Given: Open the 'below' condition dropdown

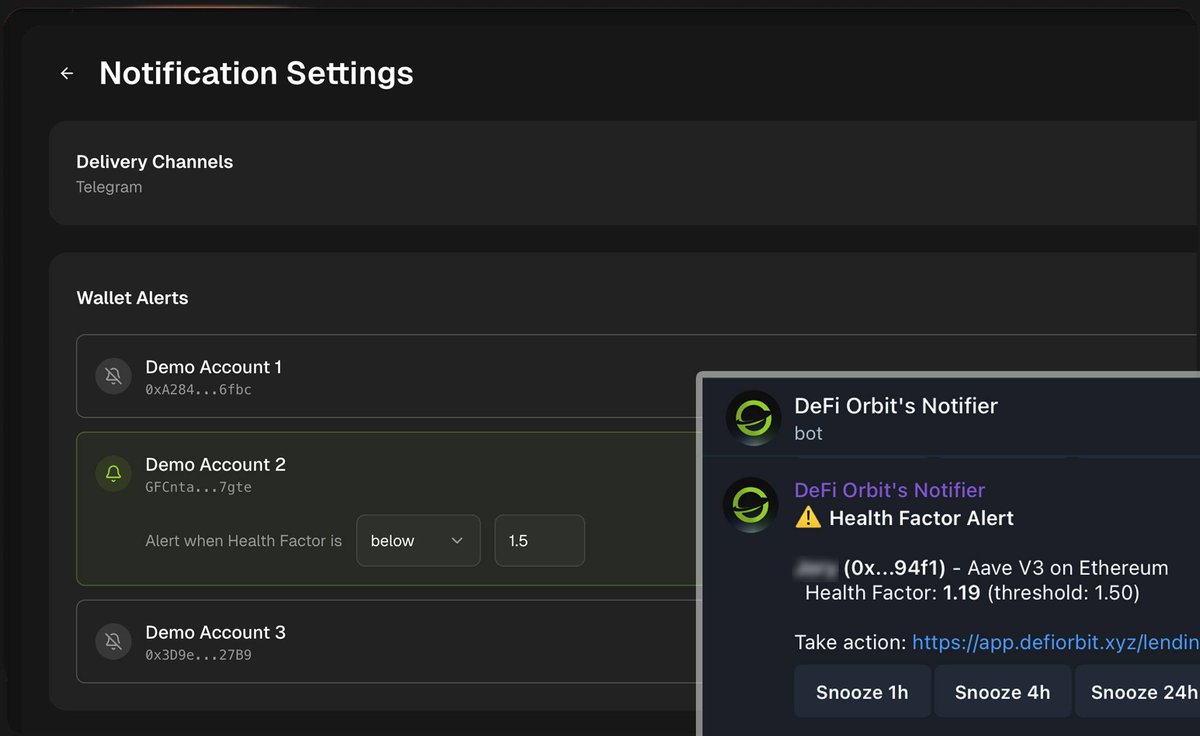Looking at the screenshot, I should coord(418,541).
